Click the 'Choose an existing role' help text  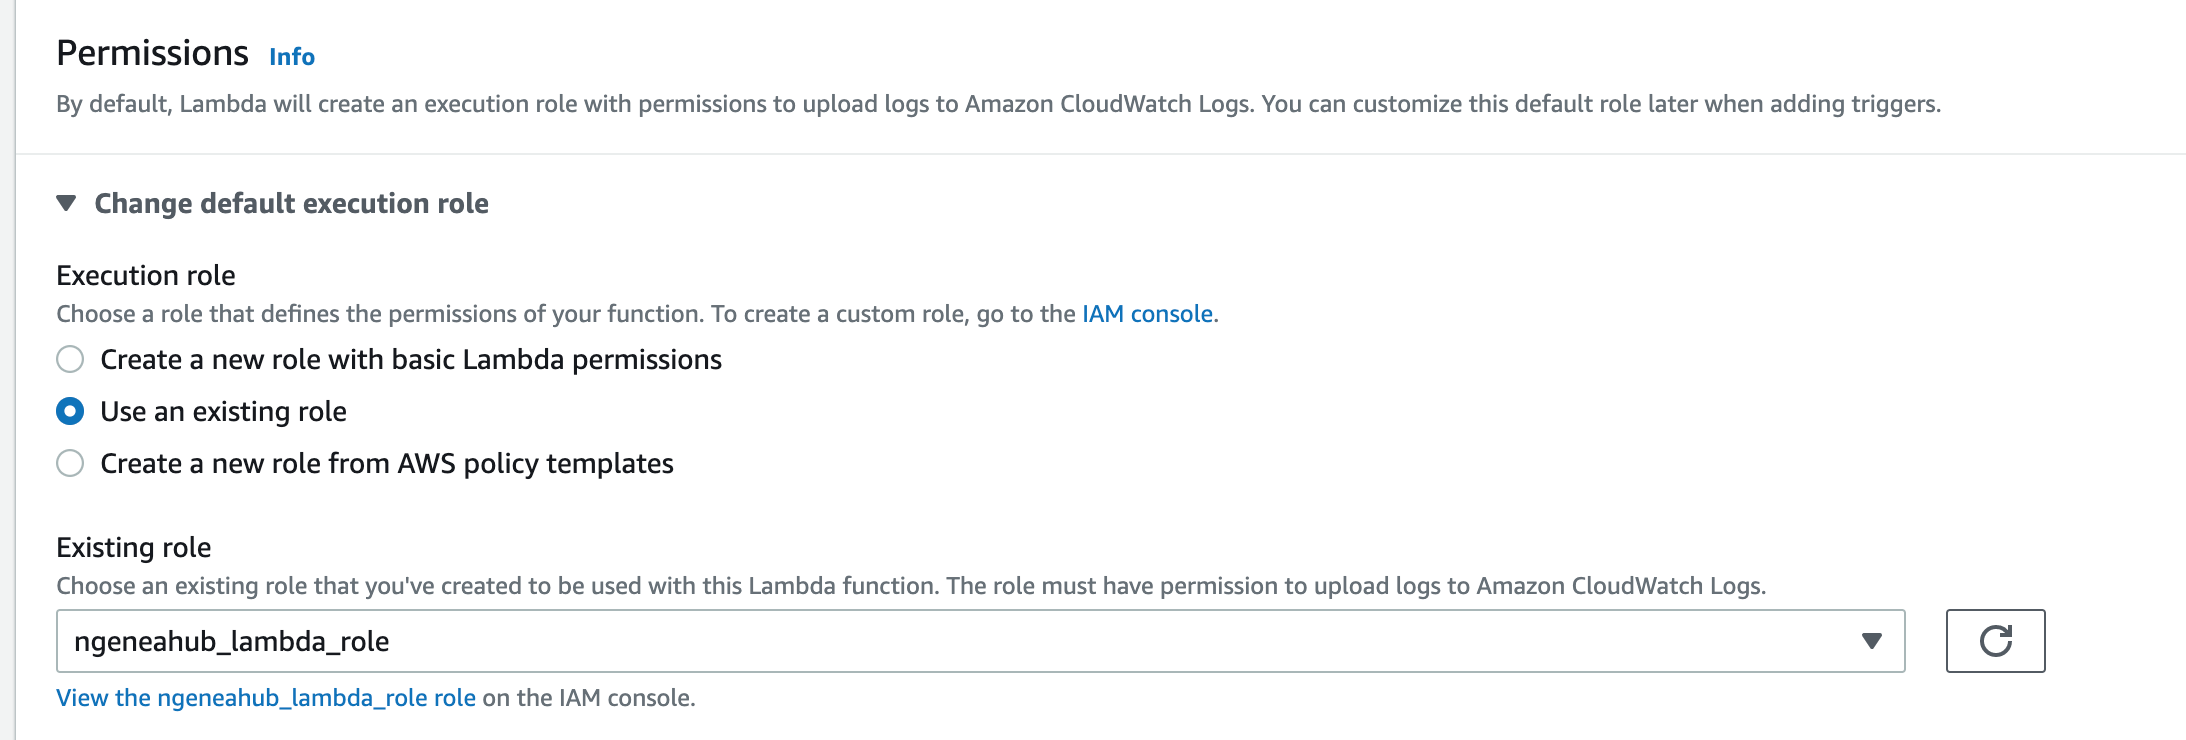910,586
